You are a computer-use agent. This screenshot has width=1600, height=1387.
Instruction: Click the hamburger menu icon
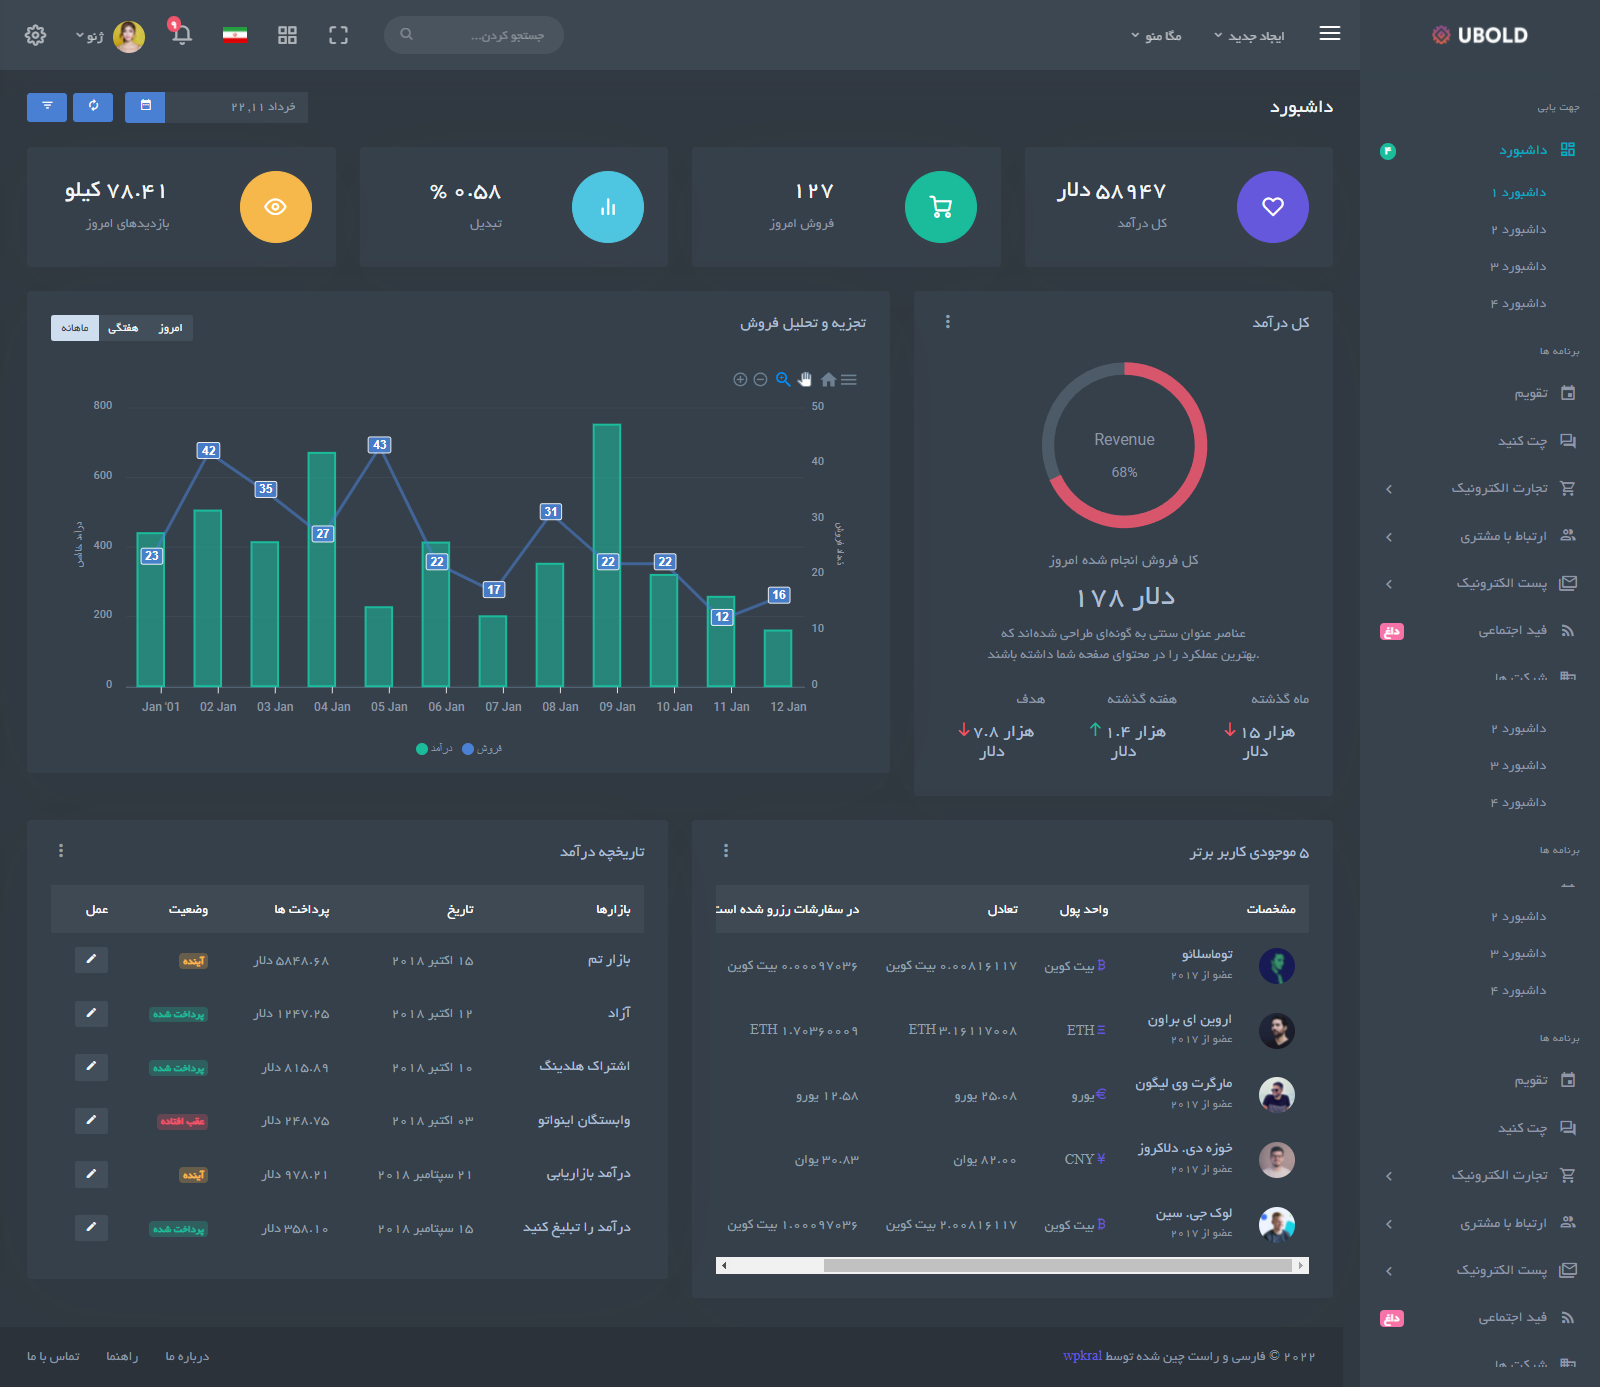(x=1329, y=34)
